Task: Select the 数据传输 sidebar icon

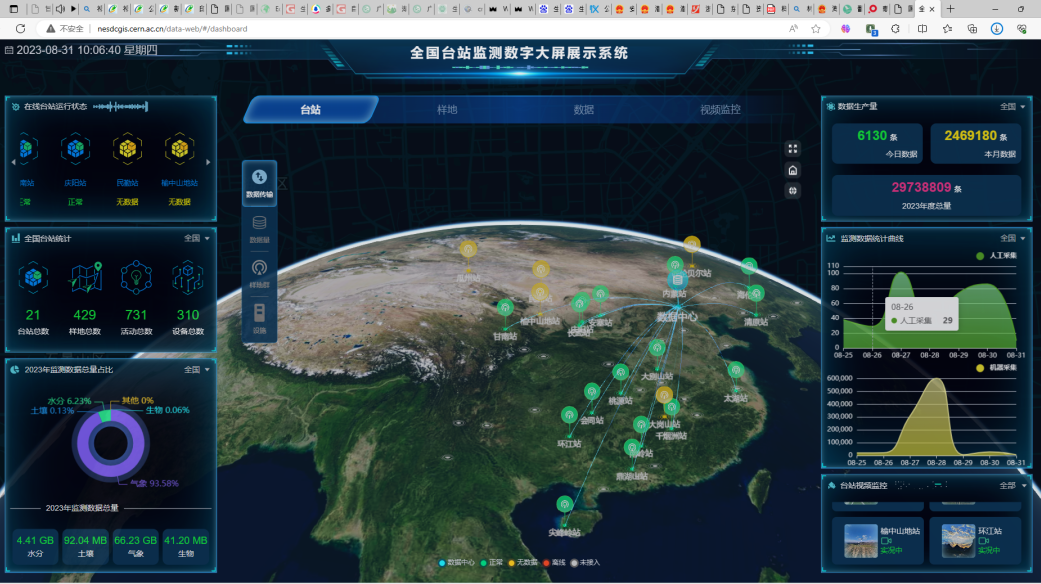Action: (260, 182)
